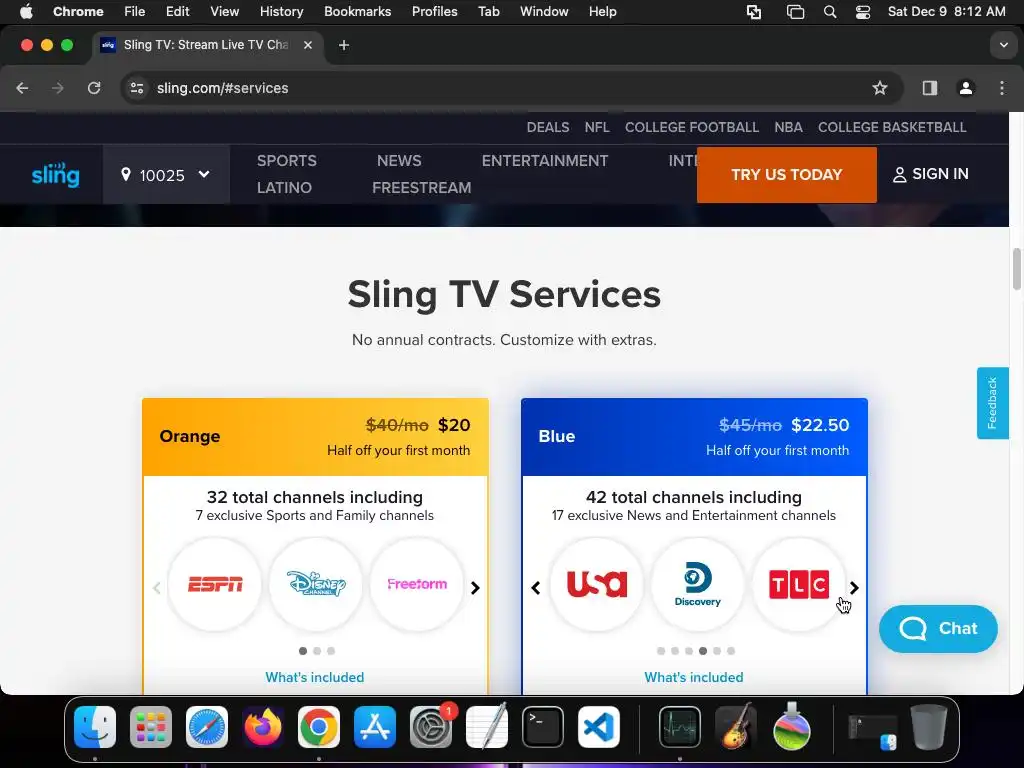This screenshot has height=768, width=1024.
Task: Open COLLEGE FOOTBALL link
Action: coord(692,127)
